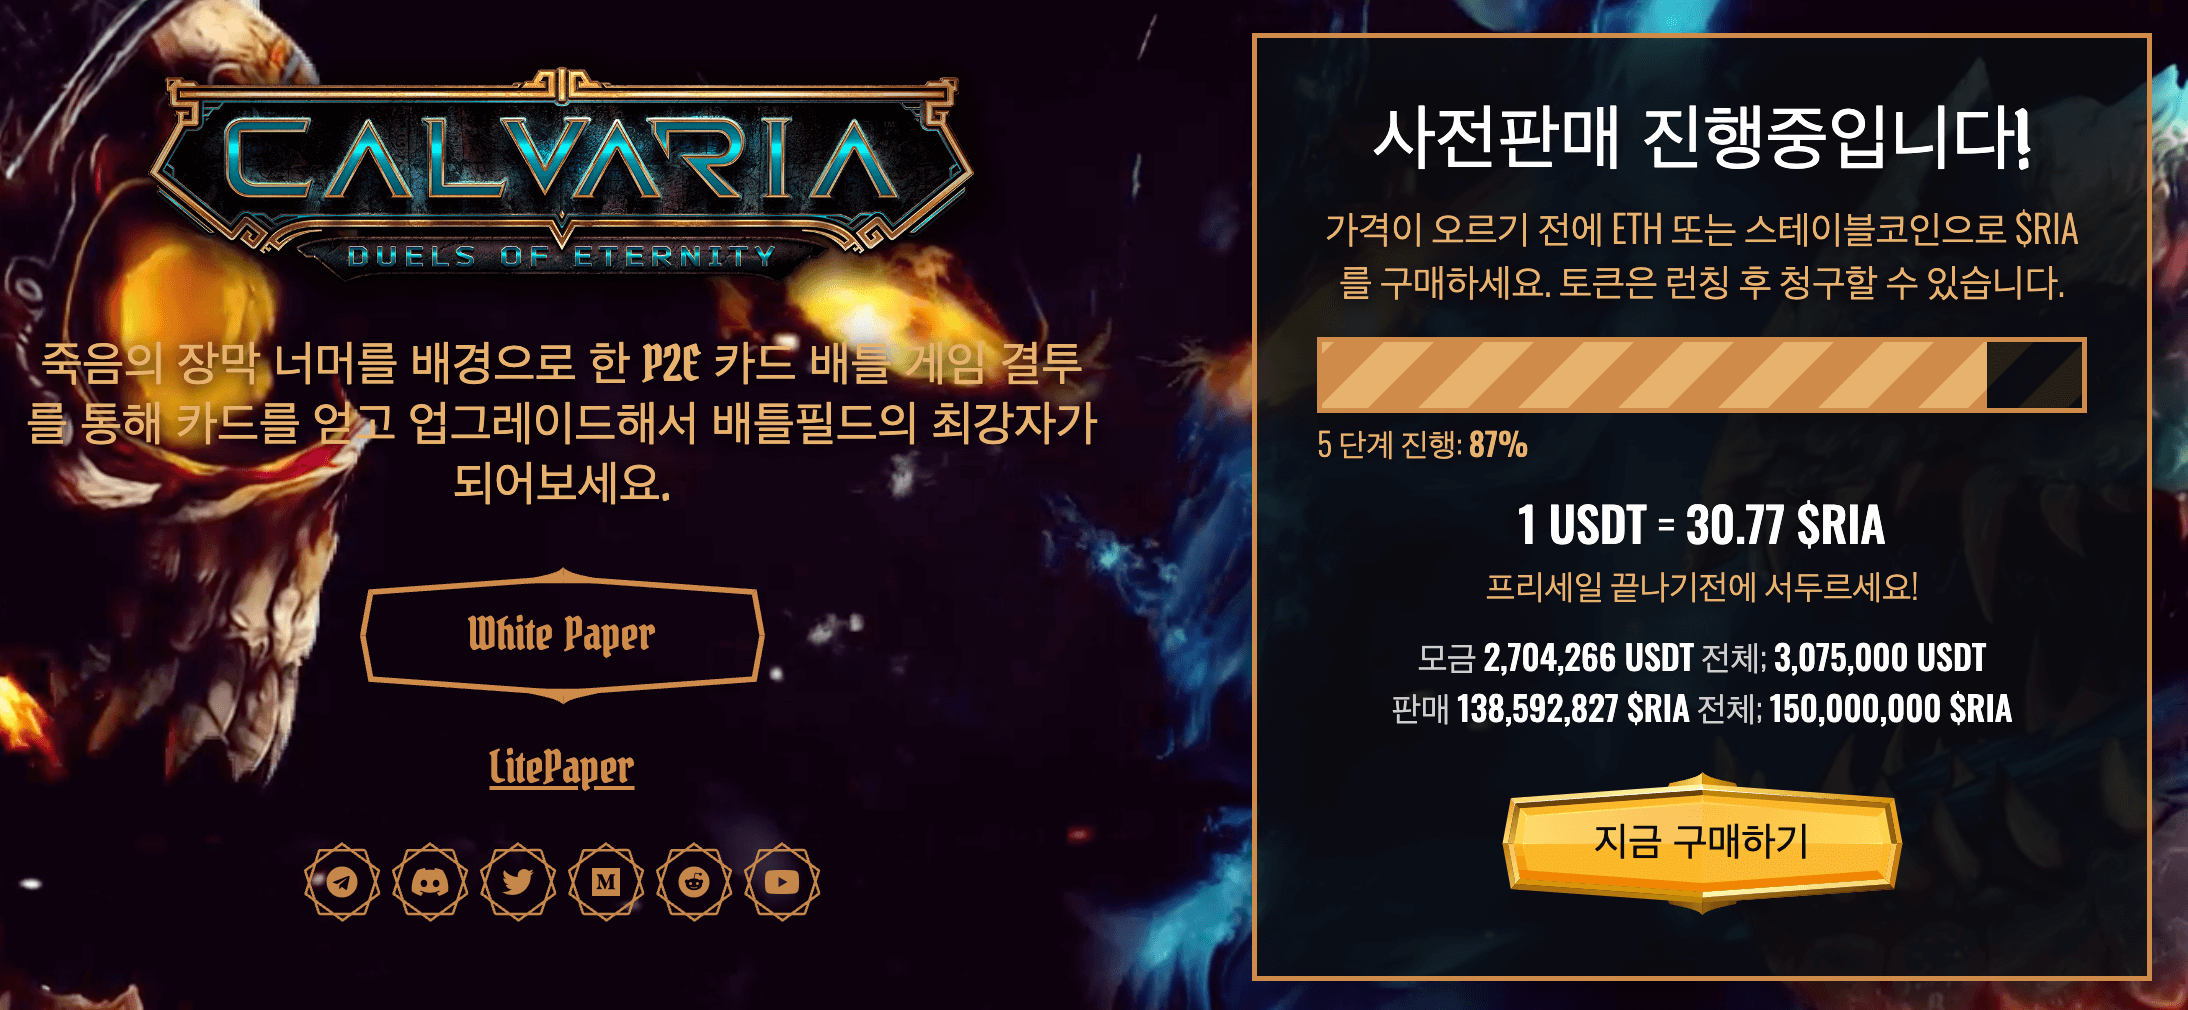Image resolution: width=2188 pixels, height=1010 pixels.
Task: Click the Calvaria logo
Action: click(x=561, y=172)
